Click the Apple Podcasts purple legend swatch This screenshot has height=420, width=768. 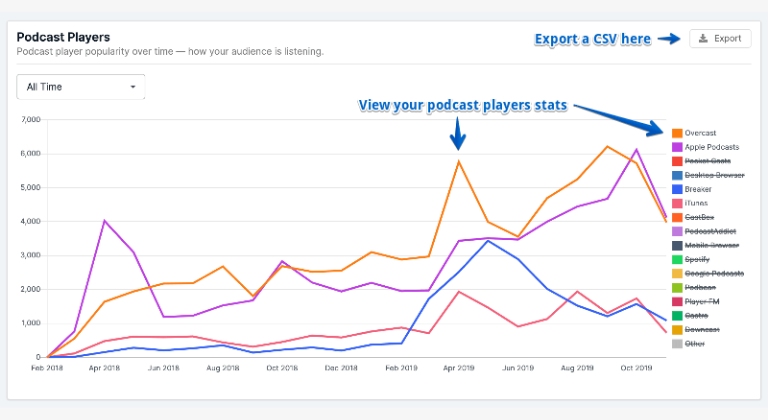[x=677, y=147]
